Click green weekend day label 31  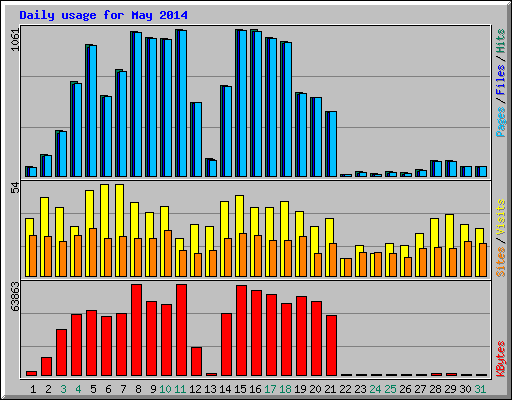(x=480, y=389)
